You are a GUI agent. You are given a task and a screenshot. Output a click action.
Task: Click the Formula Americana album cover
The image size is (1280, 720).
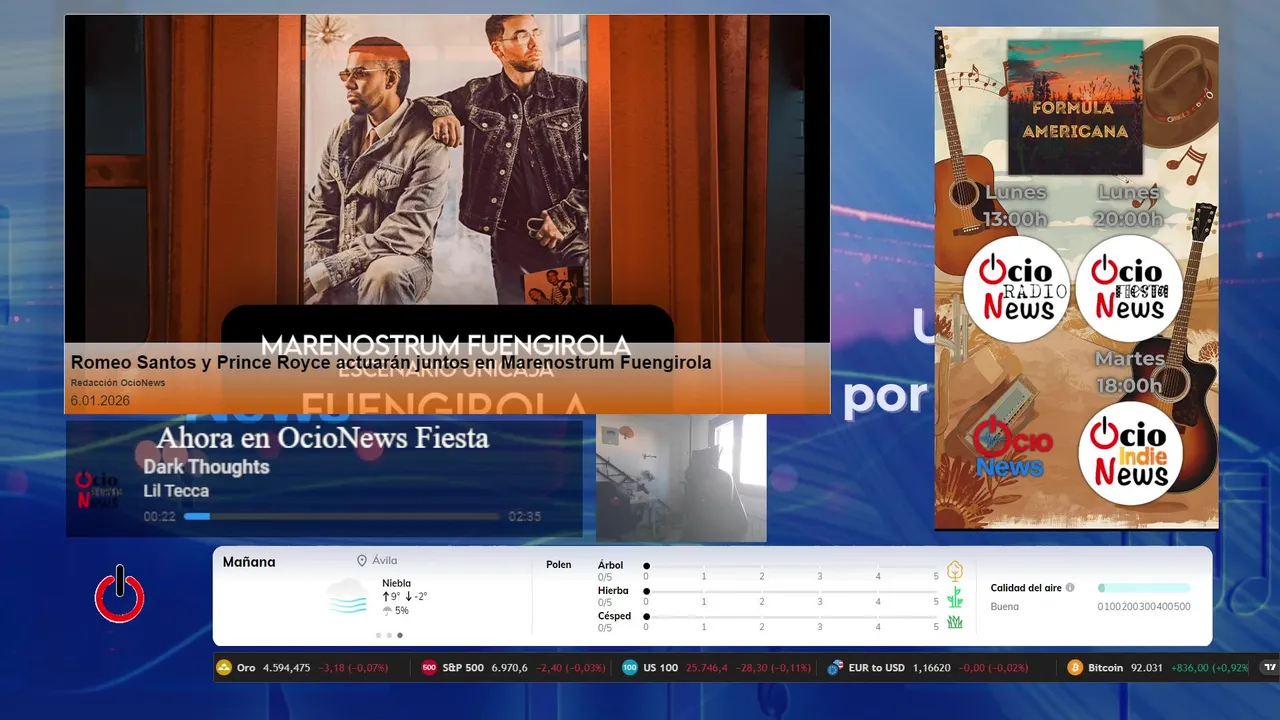pos(1075,107)
